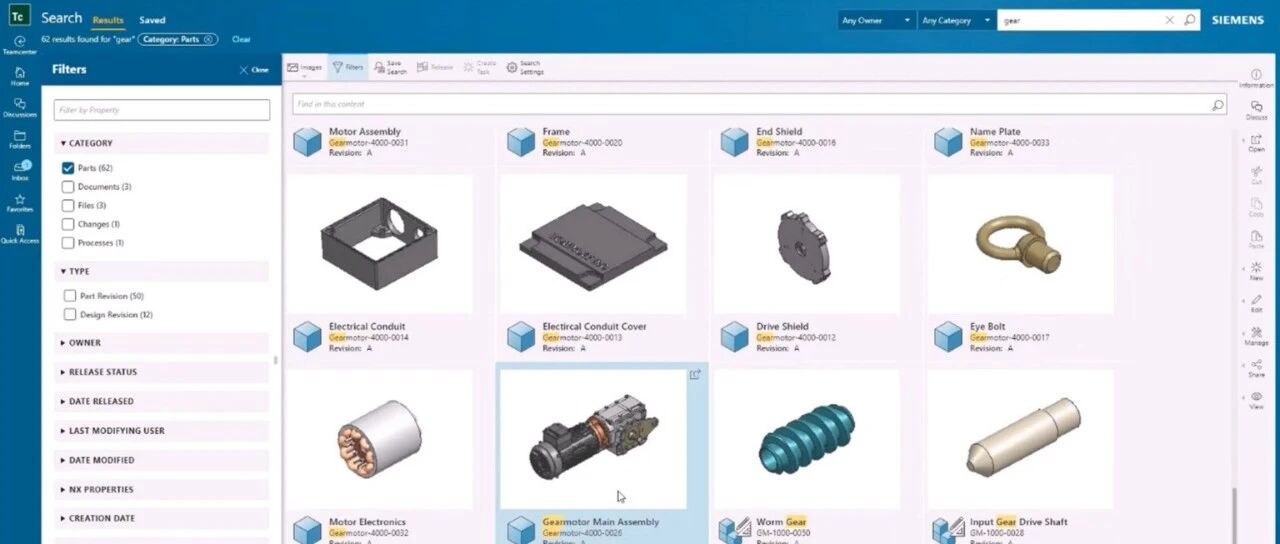Screen dimensions: 1280x544
Task: Open Favorites star in sidebar
Action: [x=20, y=202]
